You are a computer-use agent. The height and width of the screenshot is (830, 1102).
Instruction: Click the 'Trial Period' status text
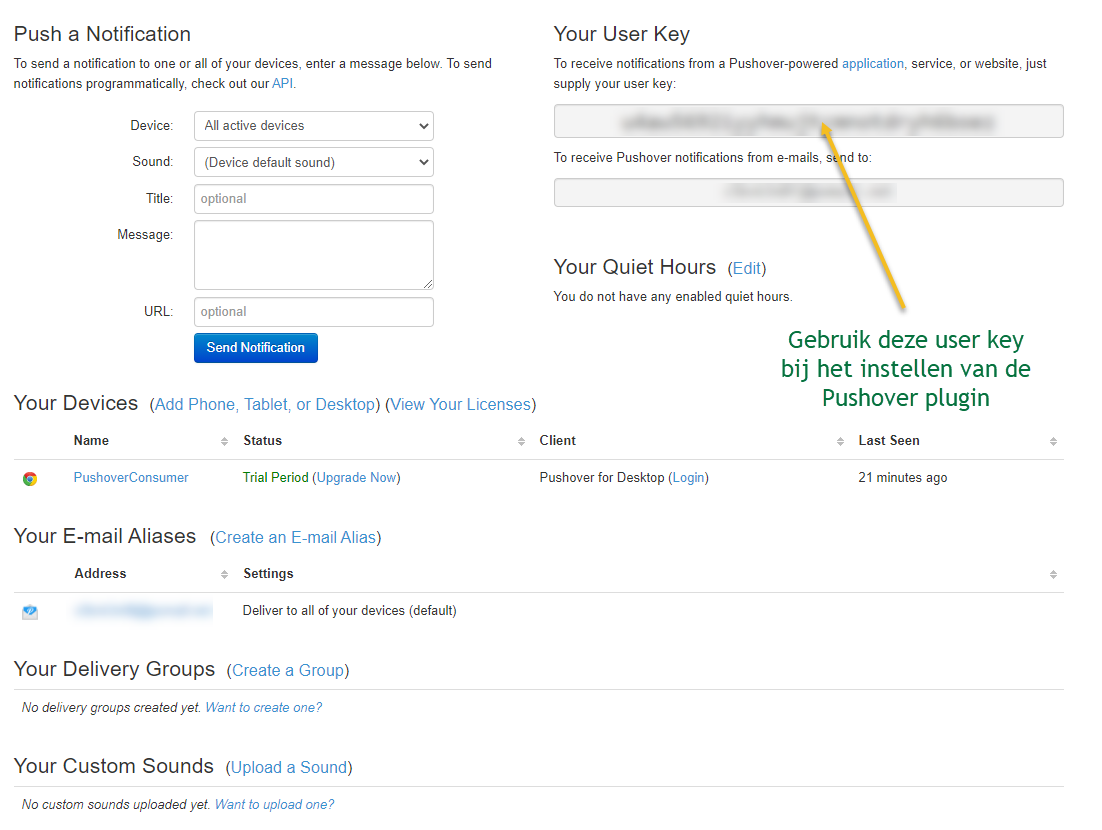[276, 478]
